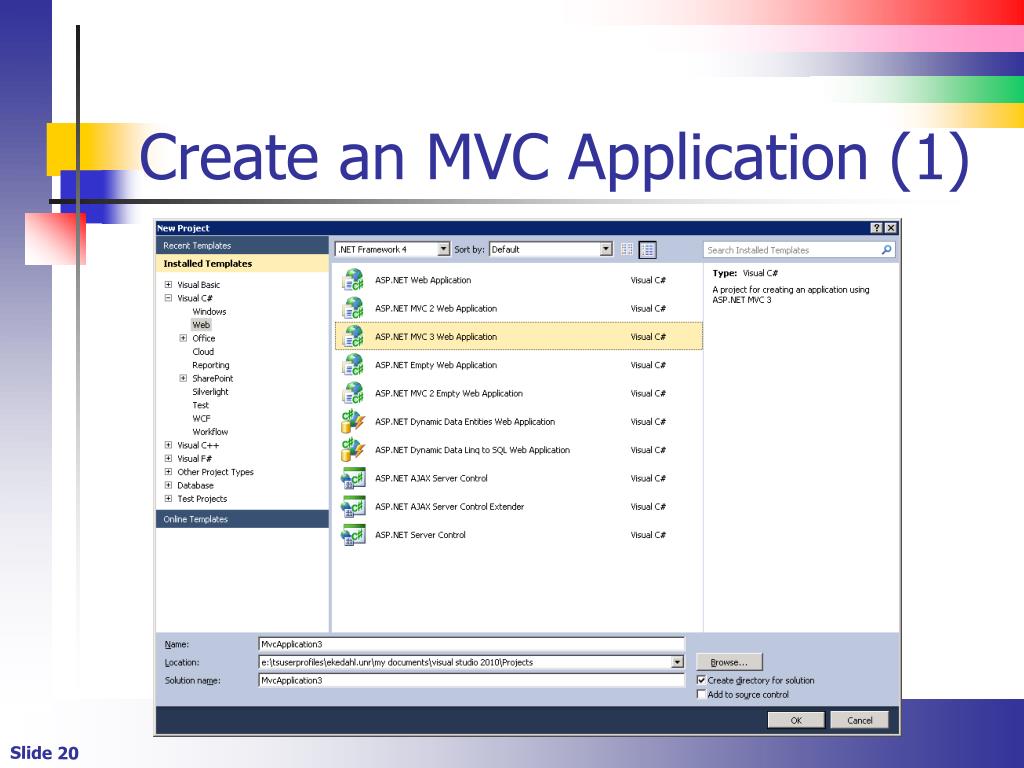The width and height of the screenshot is (1024, 768).
Task: Click the project Name text field
Action: tap(470, 645)
